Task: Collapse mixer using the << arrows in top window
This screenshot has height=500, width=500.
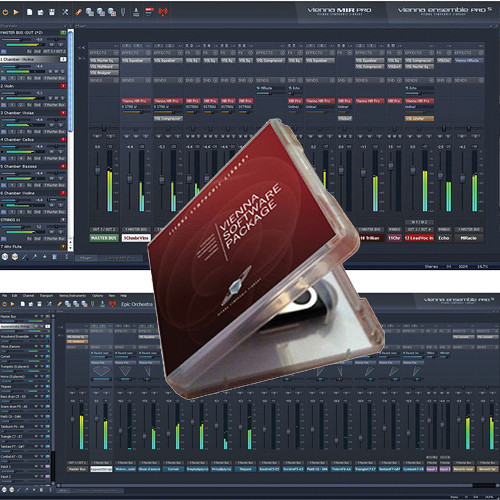Action: pyautogui.click(x=81, y=48)
